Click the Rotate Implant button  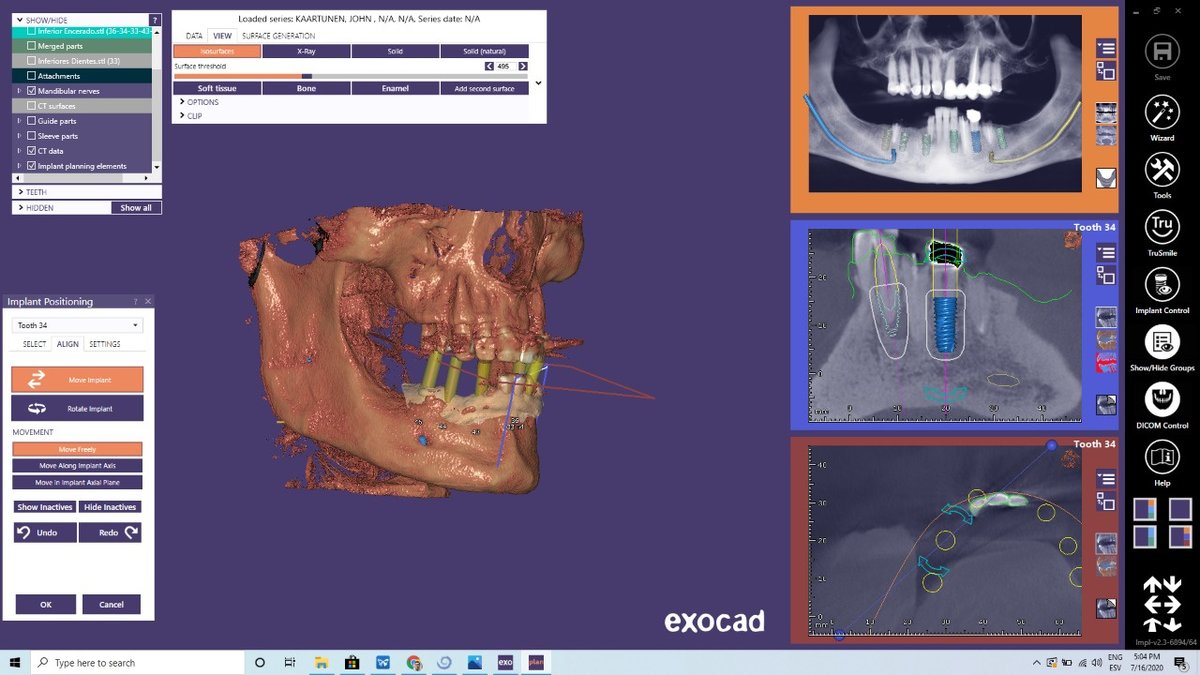pyautogui.click(x=77, y=408)
